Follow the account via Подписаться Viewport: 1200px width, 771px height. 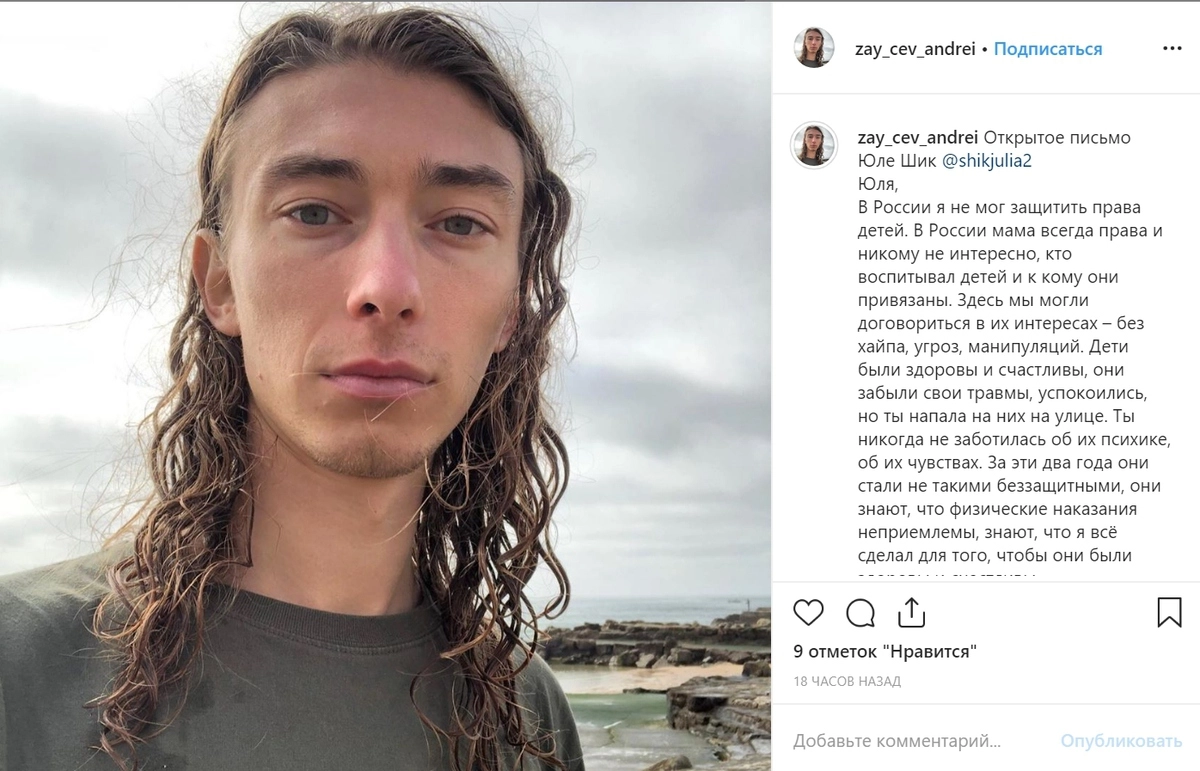click(x=1048, y=49)
